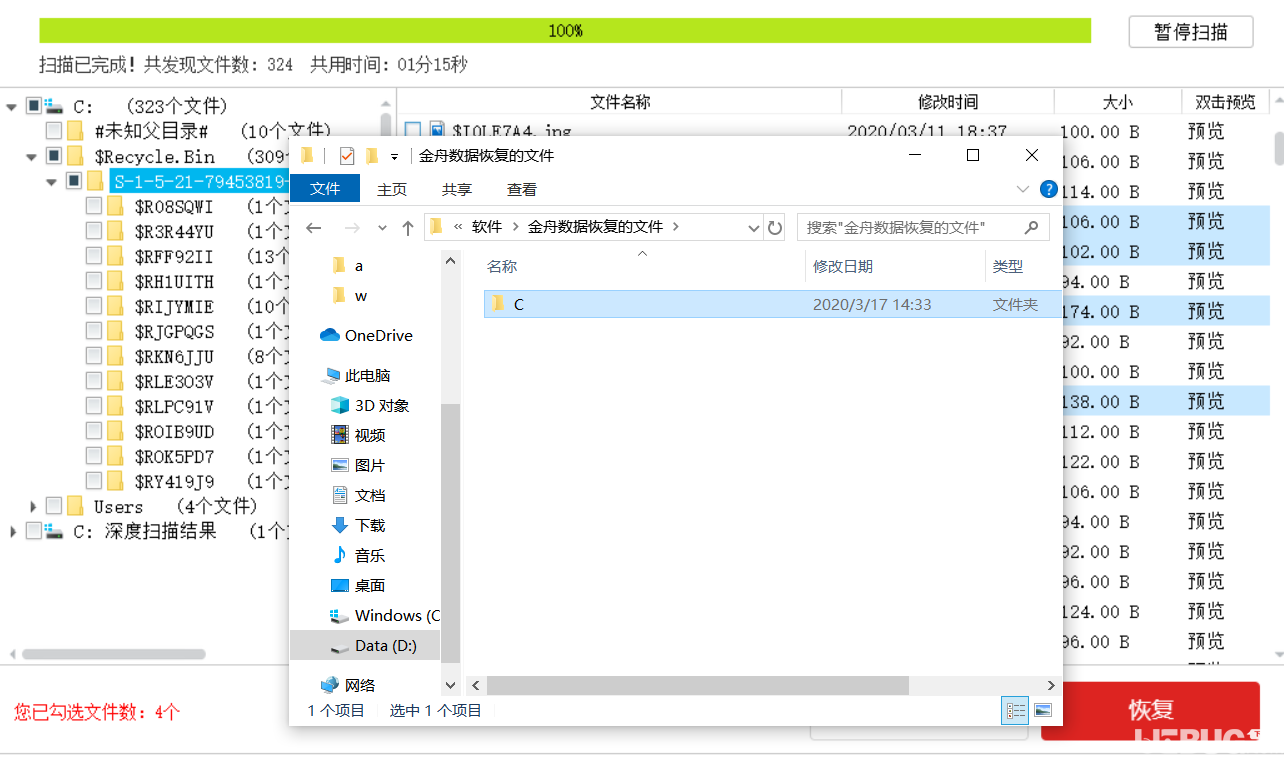This screenshot has height=763, width=1284.
Task: Click the 暂停扫描 button
Action: 1190,31
